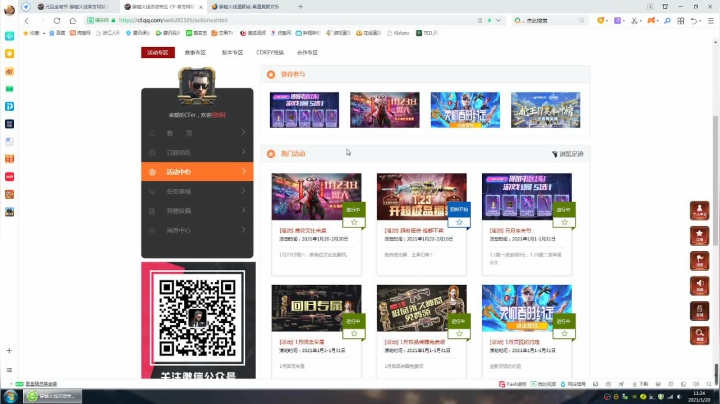The height and width of the screenshot is (404, 720).
Task: Open the 灵狐者的约定 banner in 推荐参与 row
Action: (x=465, y=110)
